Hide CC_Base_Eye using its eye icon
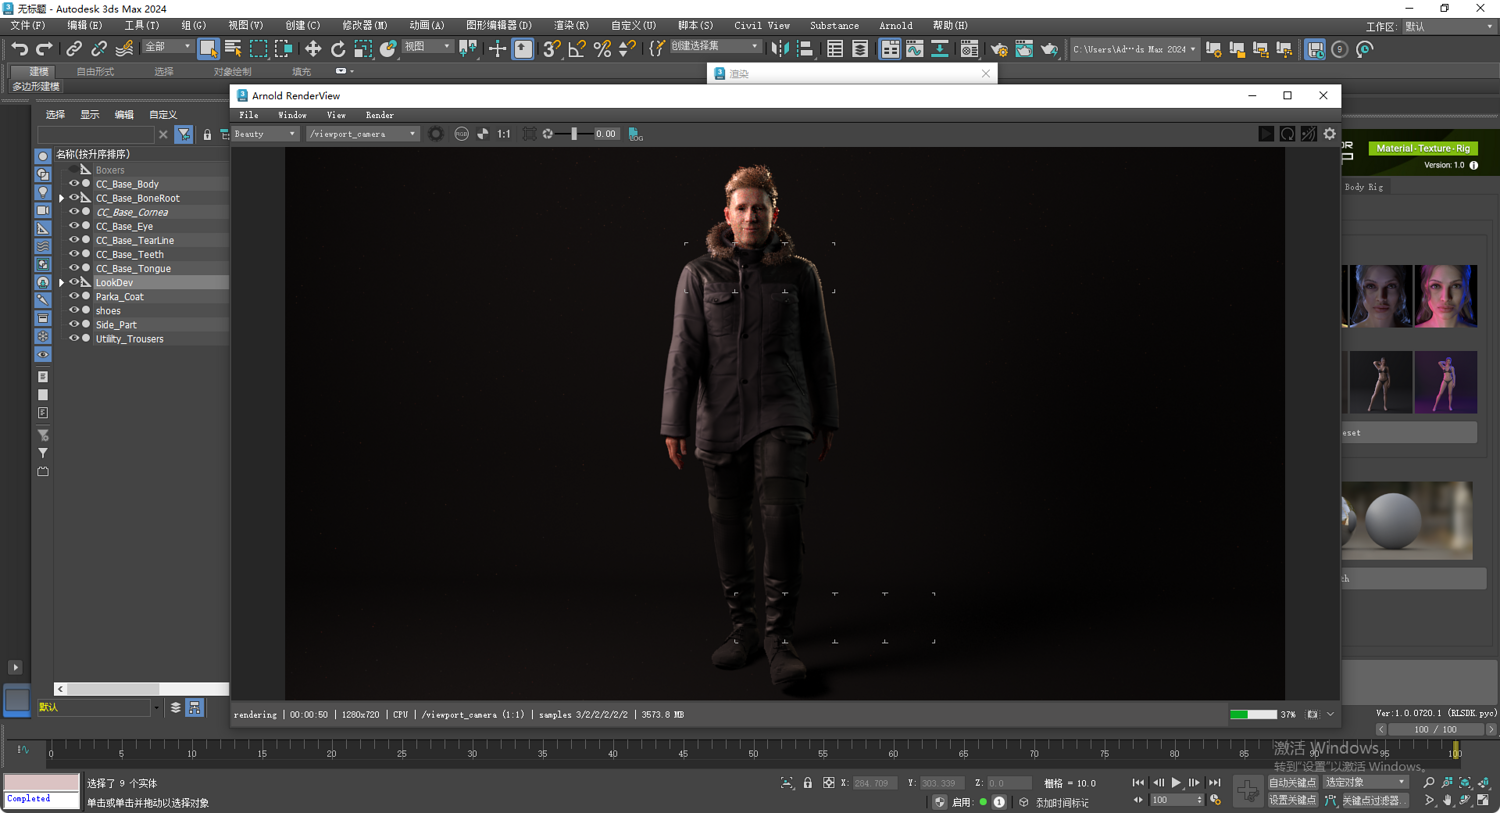 click(74, 226)
